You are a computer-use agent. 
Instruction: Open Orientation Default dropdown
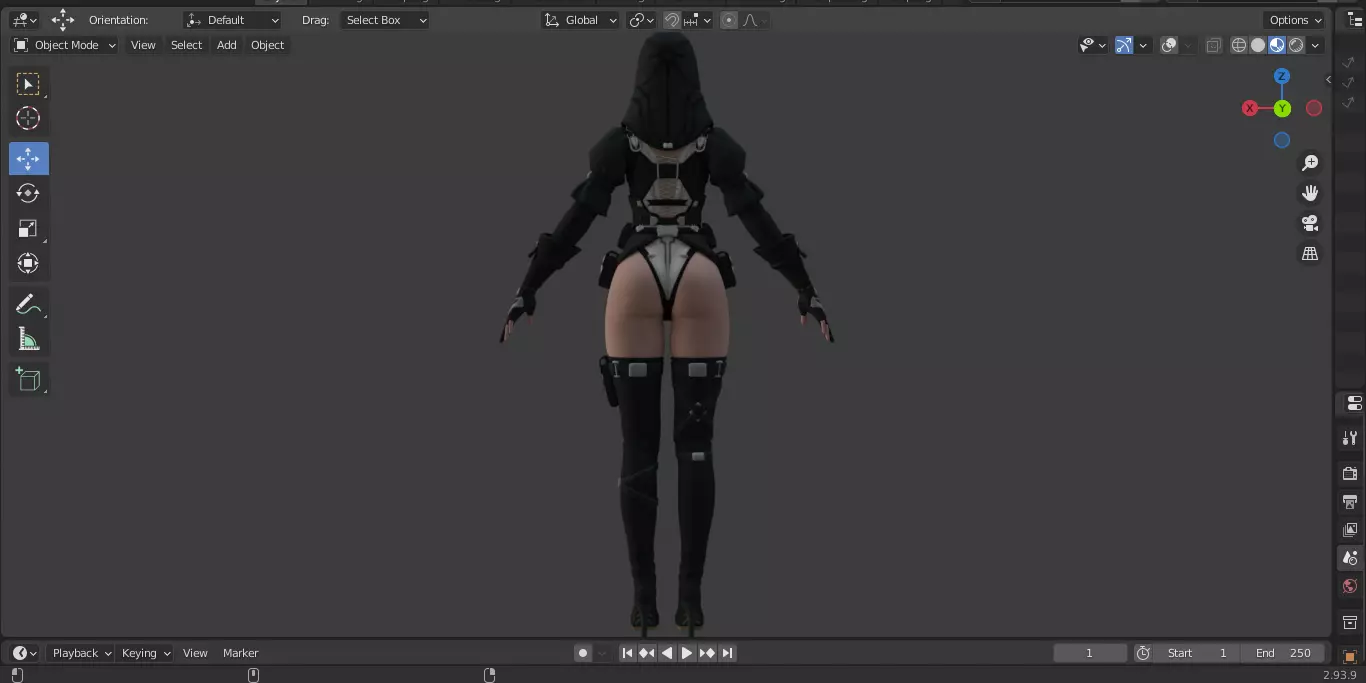(233, 20)
